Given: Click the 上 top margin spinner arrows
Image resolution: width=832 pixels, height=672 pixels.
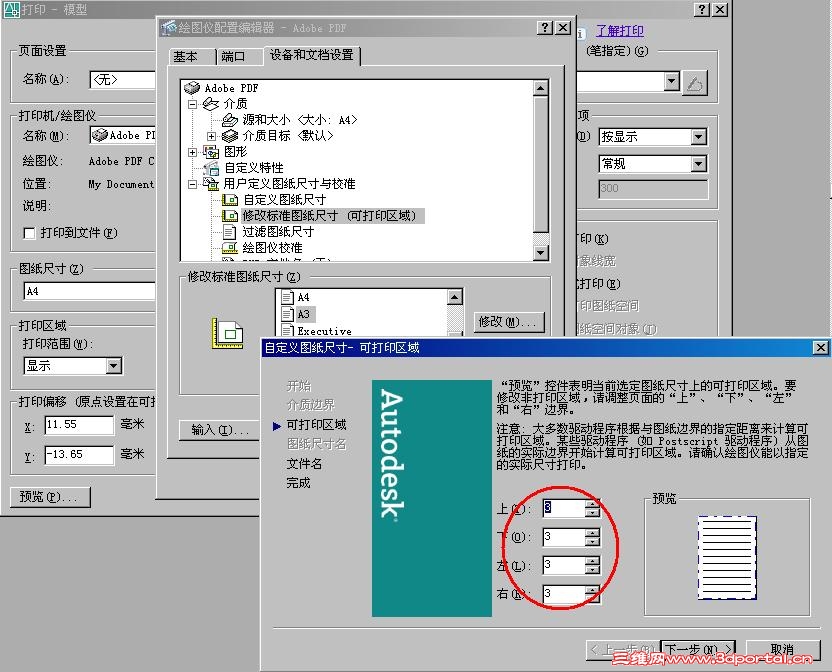Looking at the screenshot, I should pyautogui.click(x=592, y=509).
